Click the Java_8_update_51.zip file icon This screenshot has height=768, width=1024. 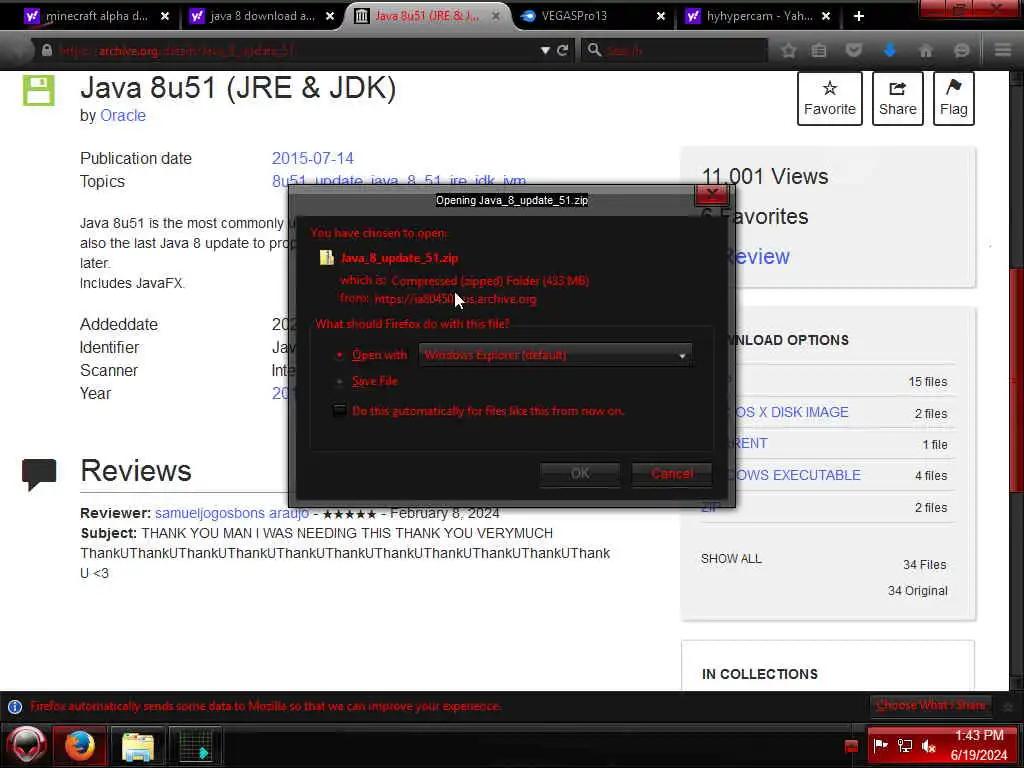327,257
